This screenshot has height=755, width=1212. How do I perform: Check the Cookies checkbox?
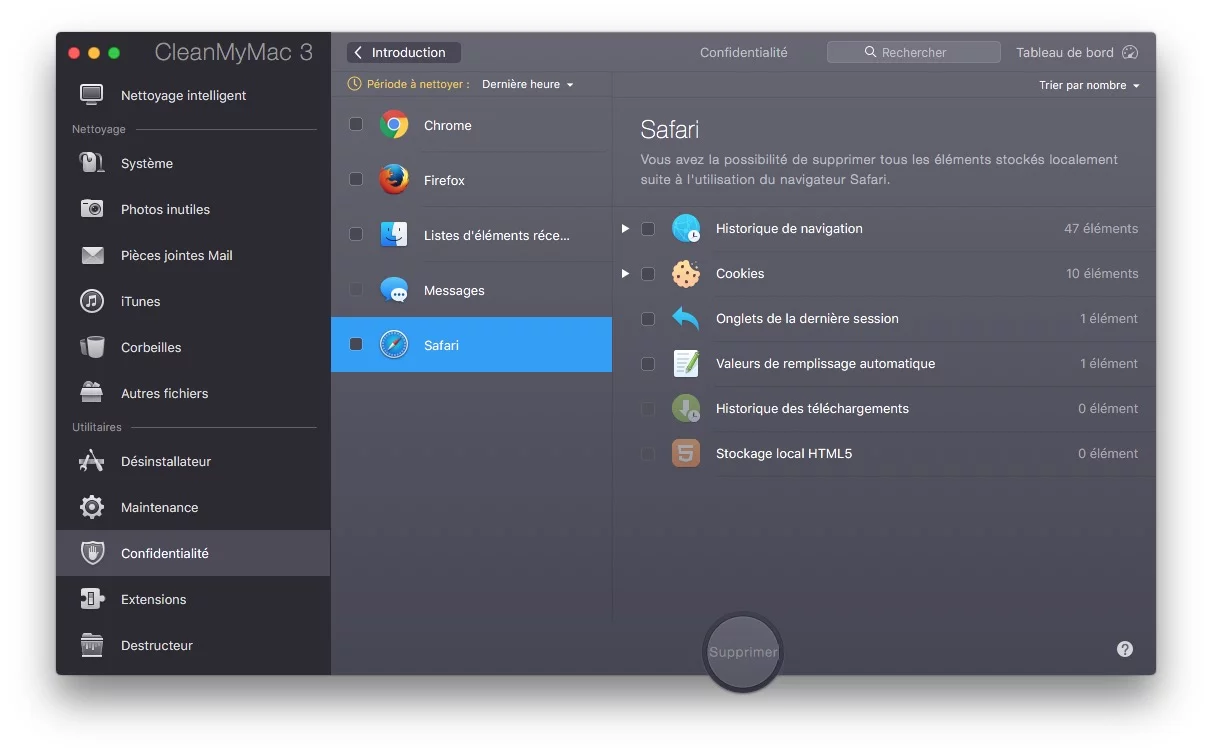(648, 274)
